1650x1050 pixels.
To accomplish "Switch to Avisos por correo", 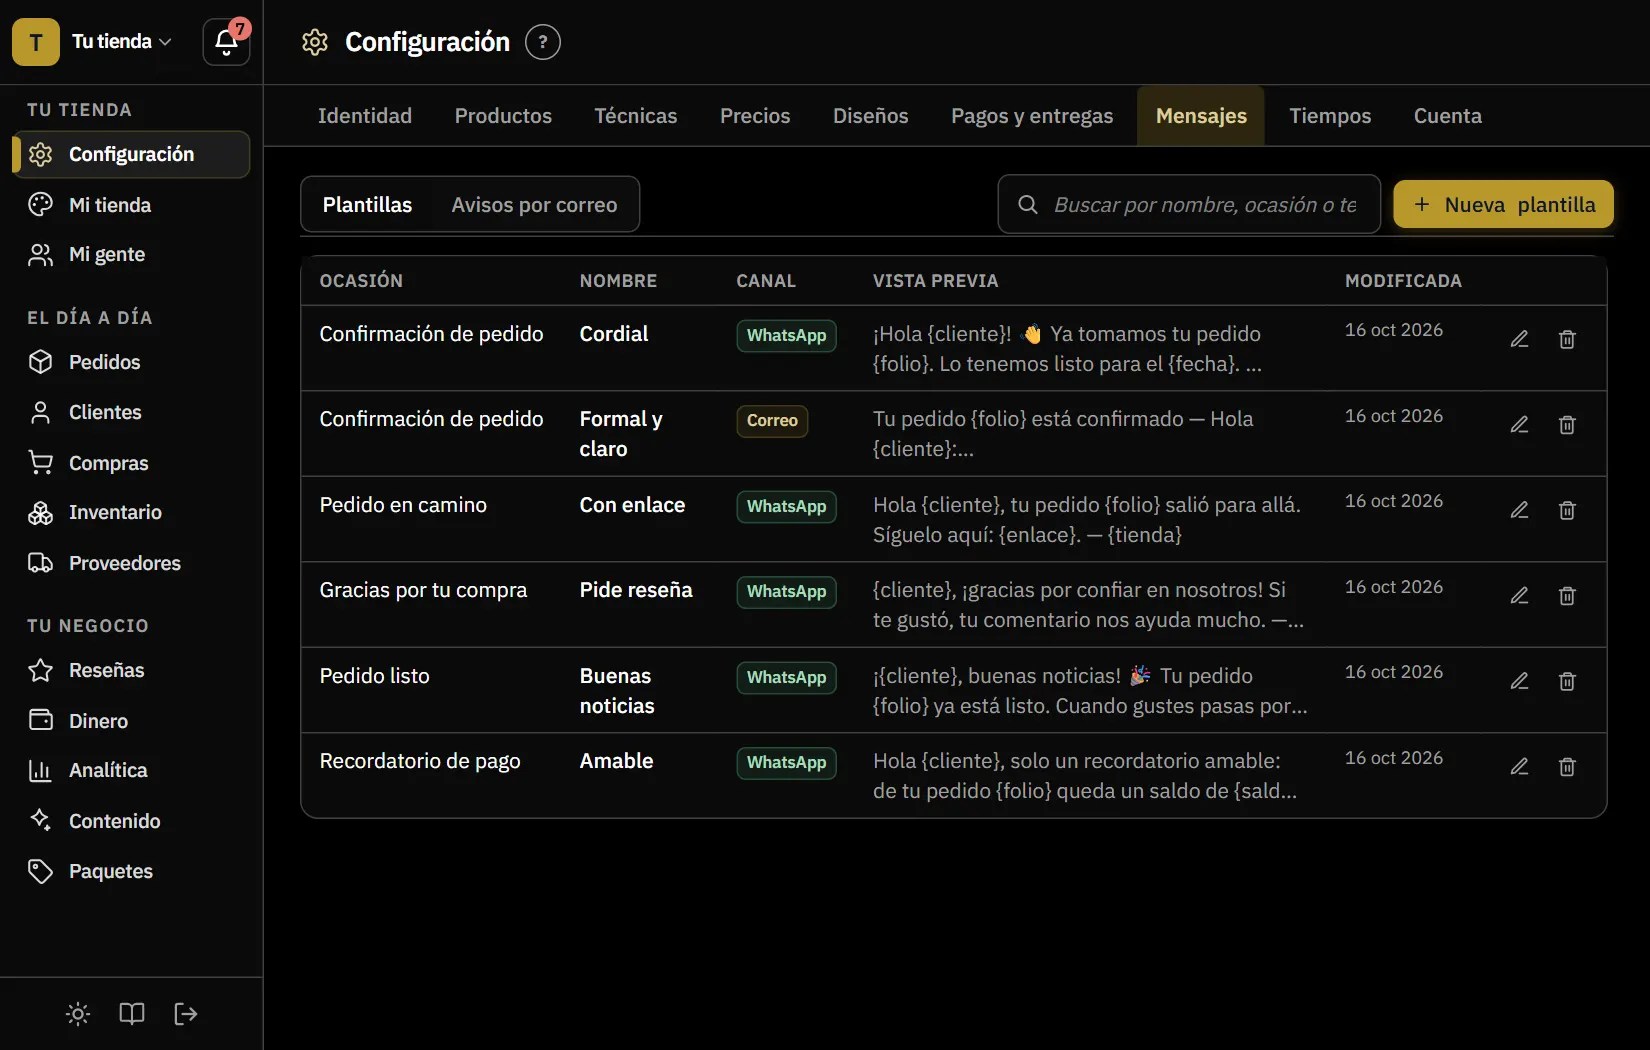I will point(534,205).
